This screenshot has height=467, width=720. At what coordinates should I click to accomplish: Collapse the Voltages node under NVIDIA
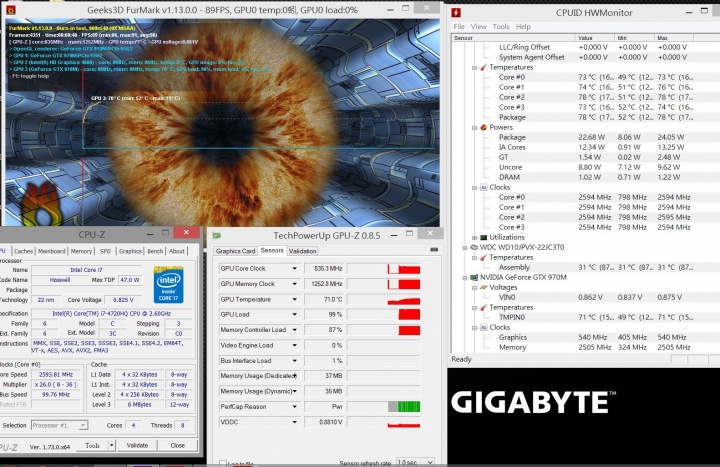click(474, 288)
